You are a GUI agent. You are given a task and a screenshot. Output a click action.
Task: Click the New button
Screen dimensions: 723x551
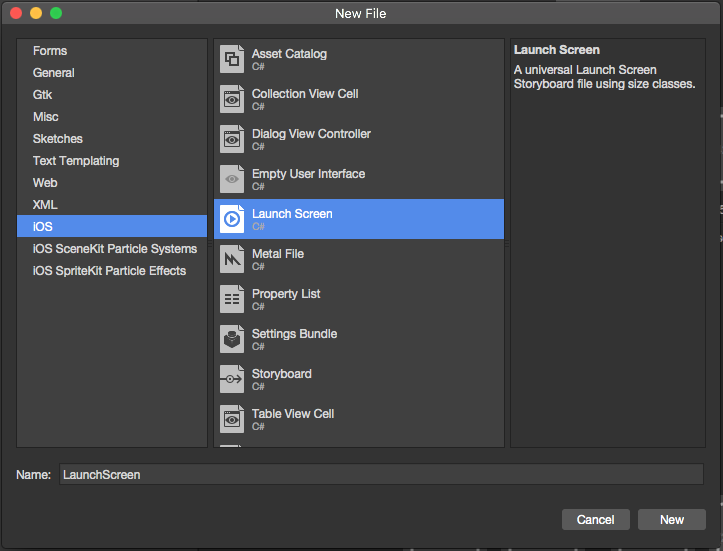[x=671, y=520]
